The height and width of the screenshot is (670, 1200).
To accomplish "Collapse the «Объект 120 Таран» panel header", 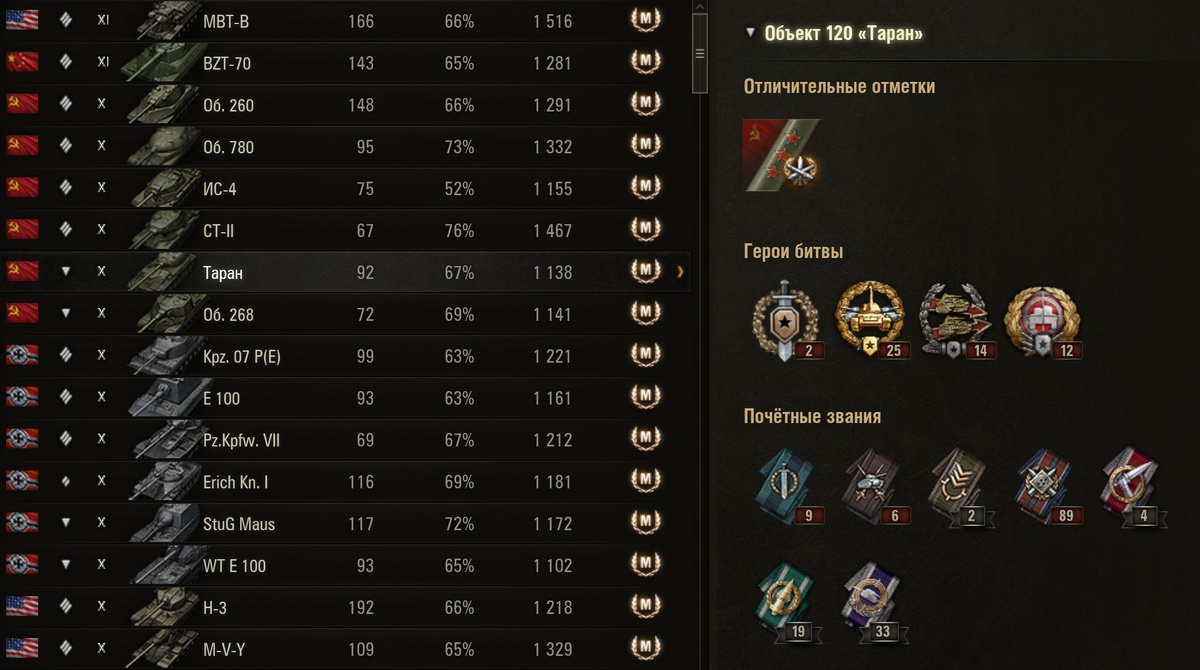I will [x=751, y=31].
